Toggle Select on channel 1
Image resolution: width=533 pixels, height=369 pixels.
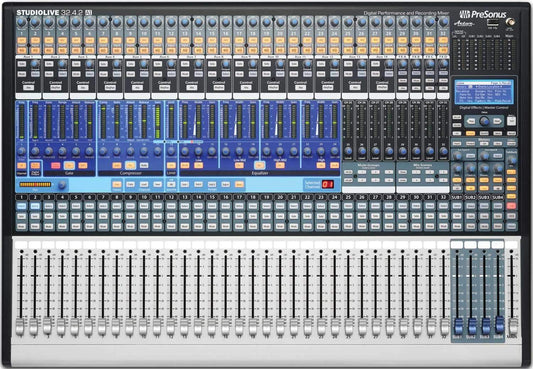21,206
